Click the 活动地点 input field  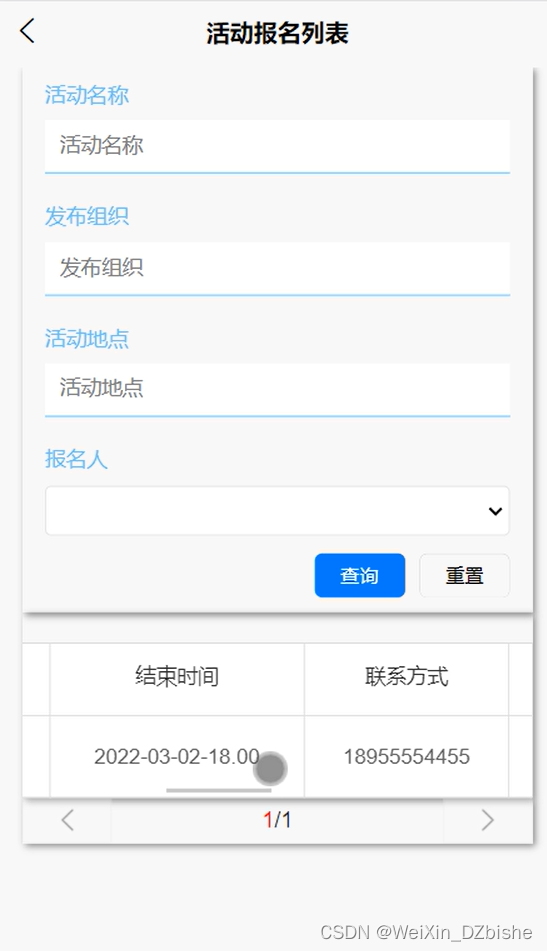coord(277,389)
